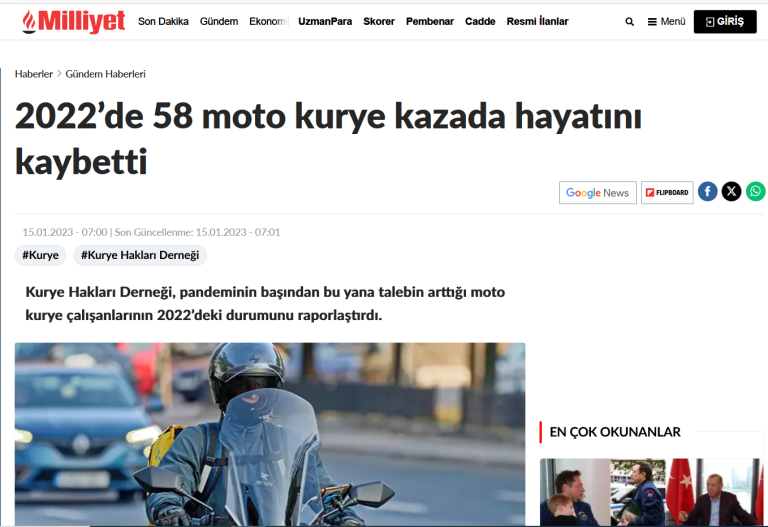The width and height of the screenshot is (768, 527).
Task: Go to the Skorer section
Action: (x=379, y=22)
